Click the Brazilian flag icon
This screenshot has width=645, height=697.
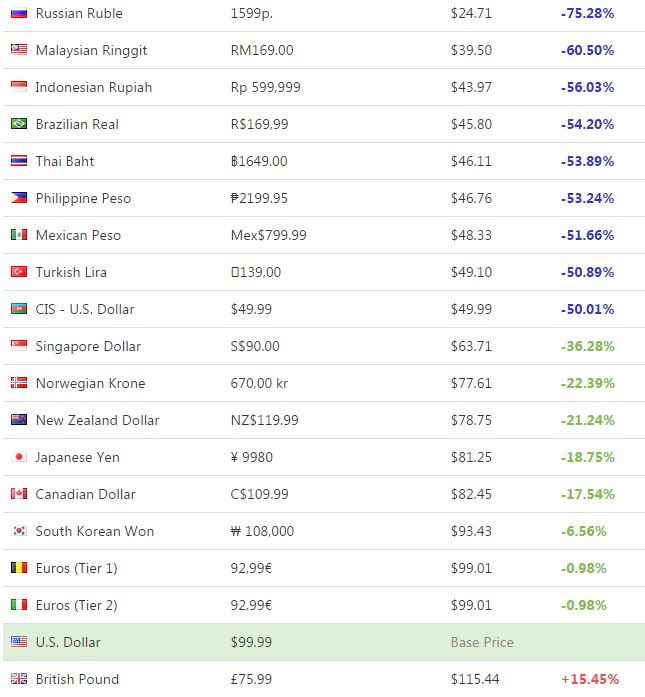[19, 124]
